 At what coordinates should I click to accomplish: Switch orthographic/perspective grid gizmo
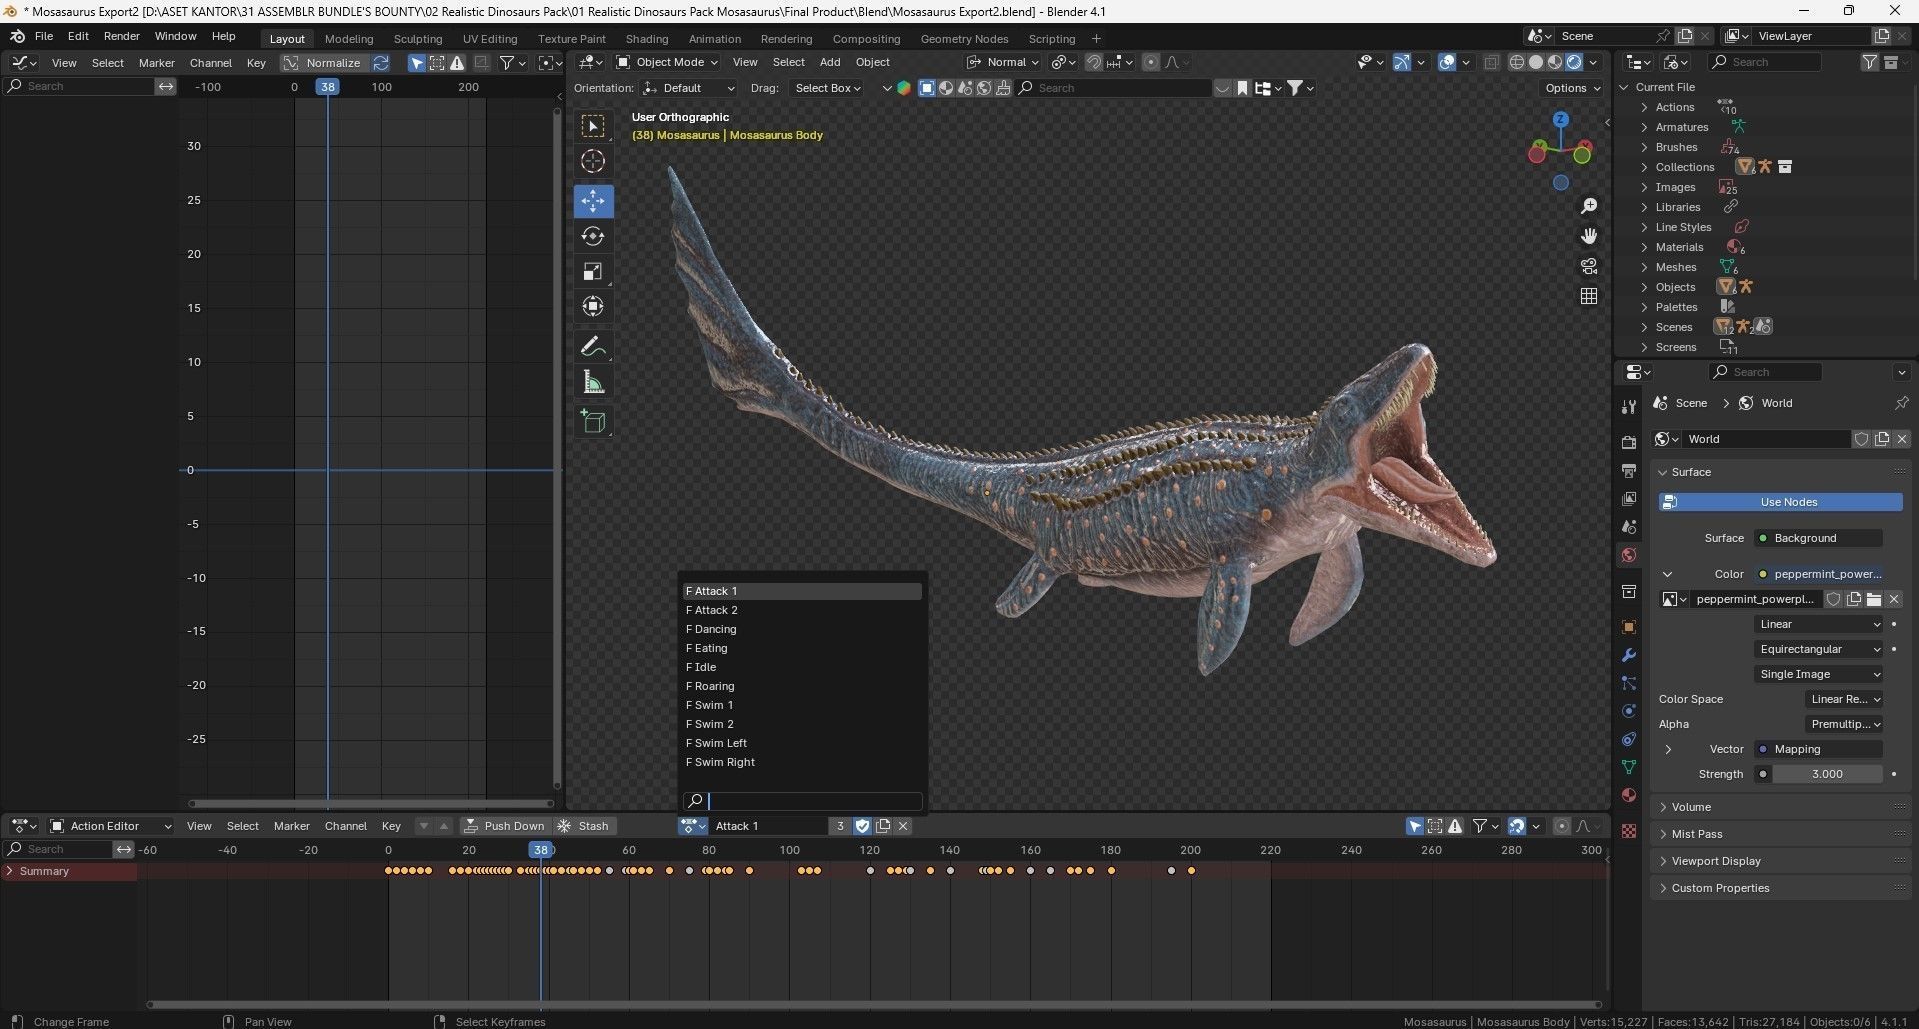click(x=1588, y=296)
